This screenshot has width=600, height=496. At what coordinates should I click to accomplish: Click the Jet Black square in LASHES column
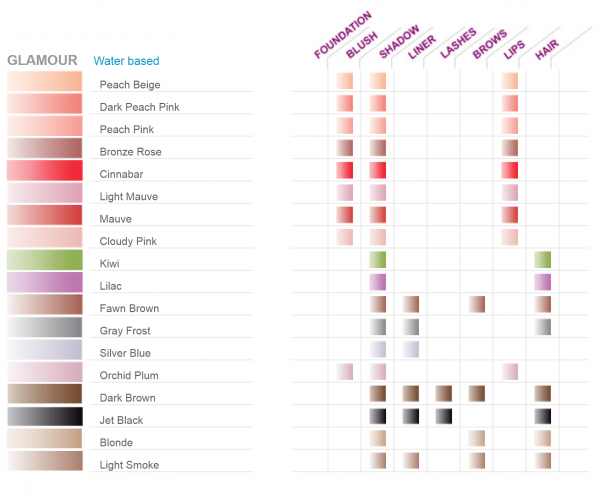tap(443, 416)
